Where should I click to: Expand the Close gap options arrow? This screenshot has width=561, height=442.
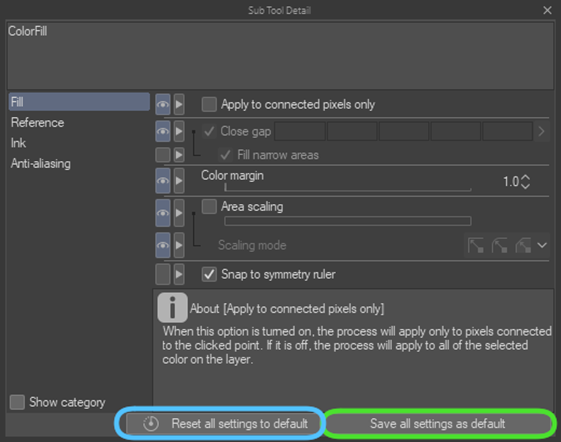point(541,131)
